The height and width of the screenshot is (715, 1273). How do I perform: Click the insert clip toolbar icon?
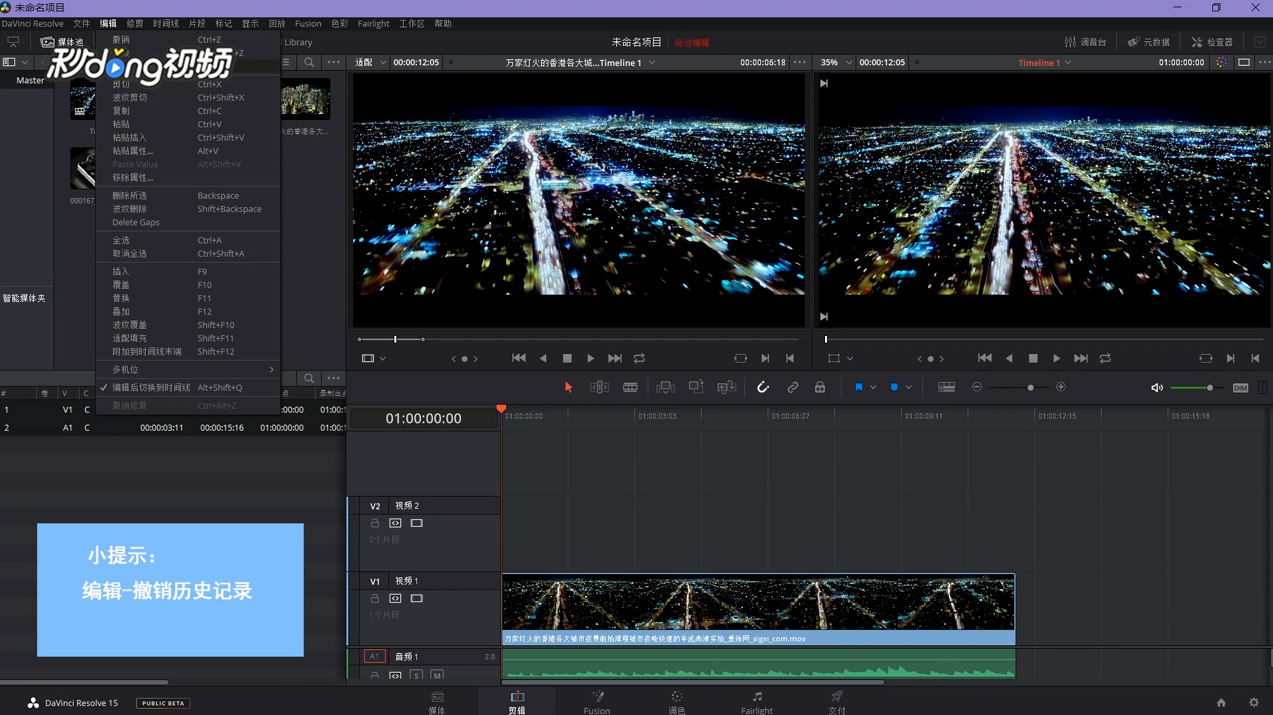click(x=665, y=387)
